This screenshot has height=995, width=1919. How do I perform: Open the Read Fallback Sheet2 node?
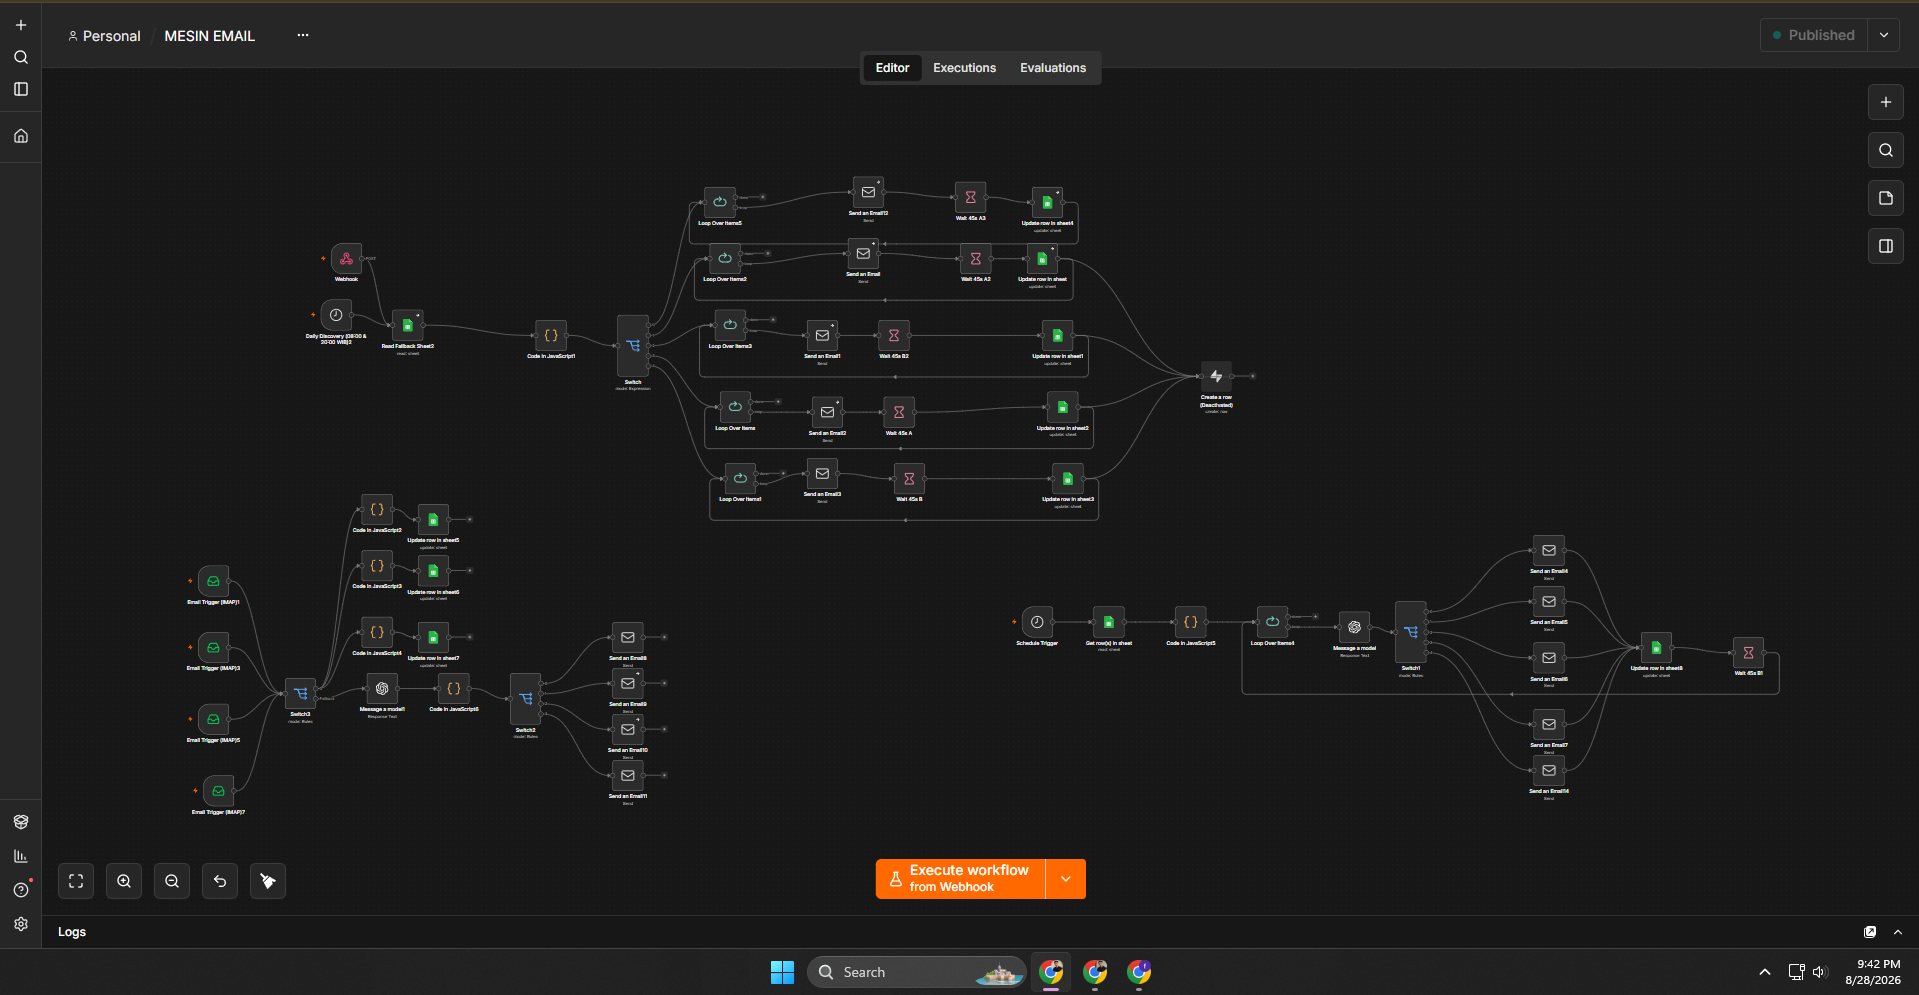[407, 326]
